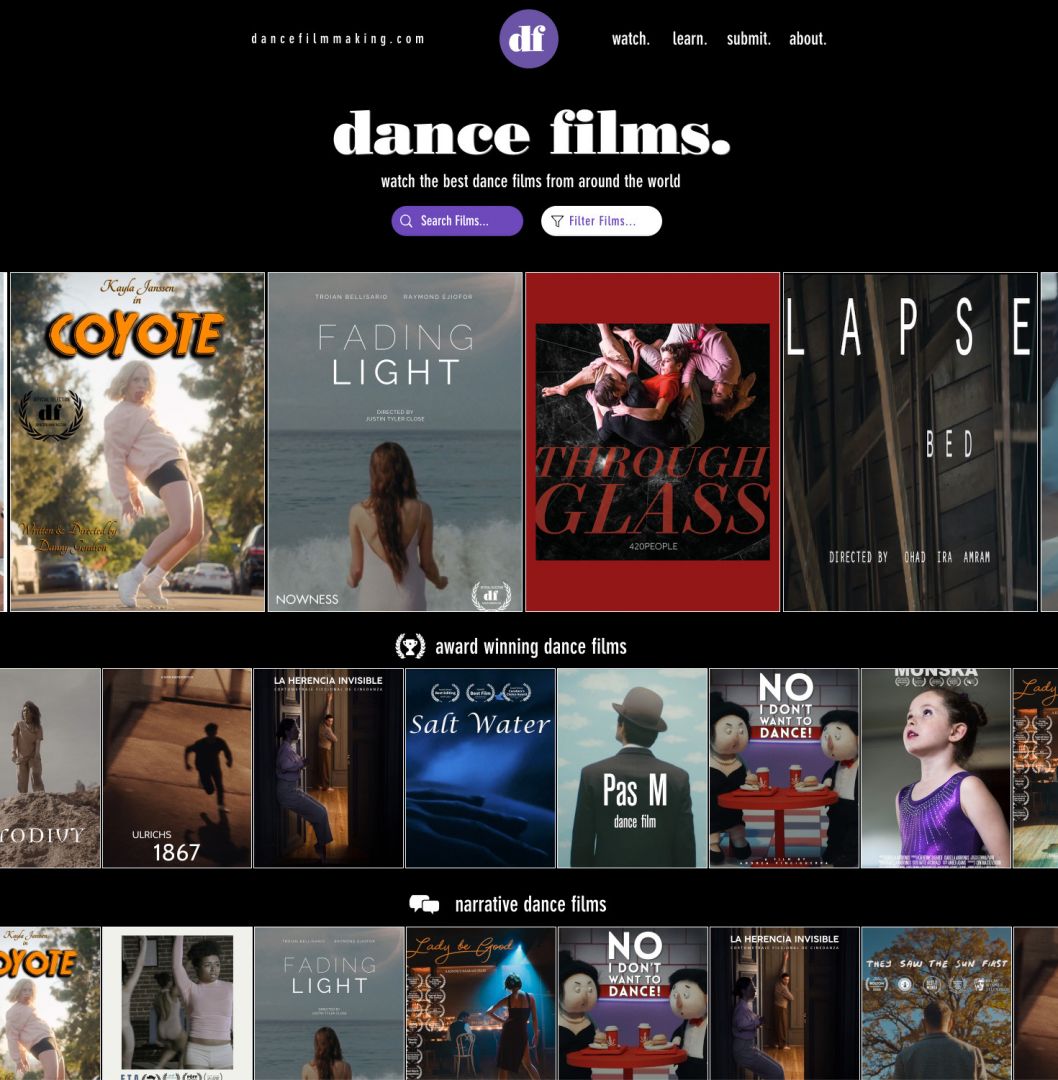1058x1080 pixels.
Task: Open the about. page link
Action: pyautogui.click(x=807, y=39)
